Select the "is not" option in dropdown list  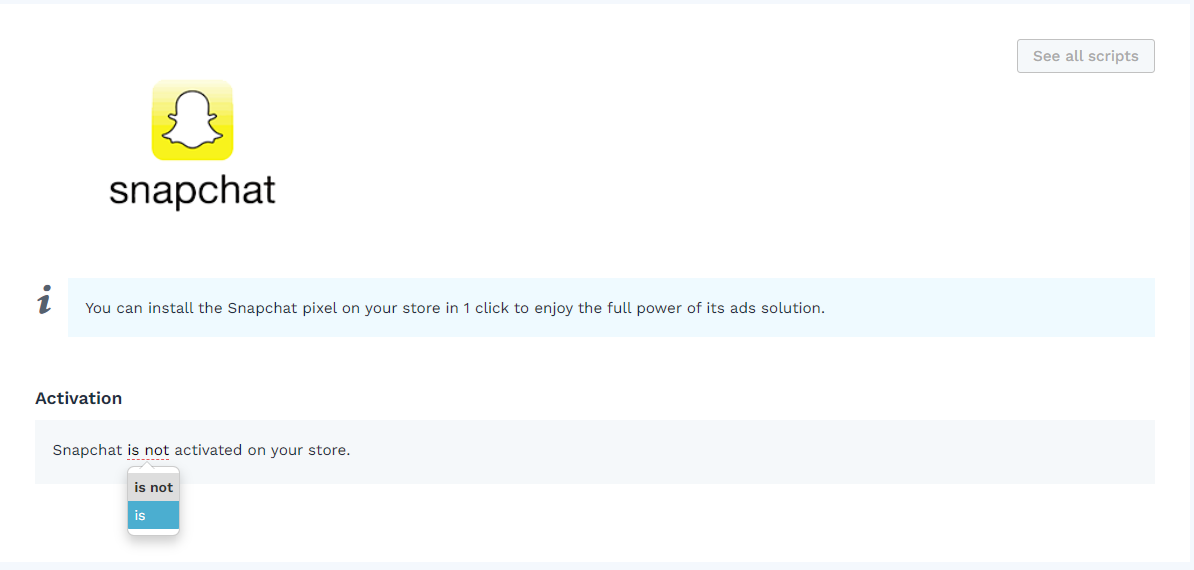pyautogui.click(x=153, y=488)
